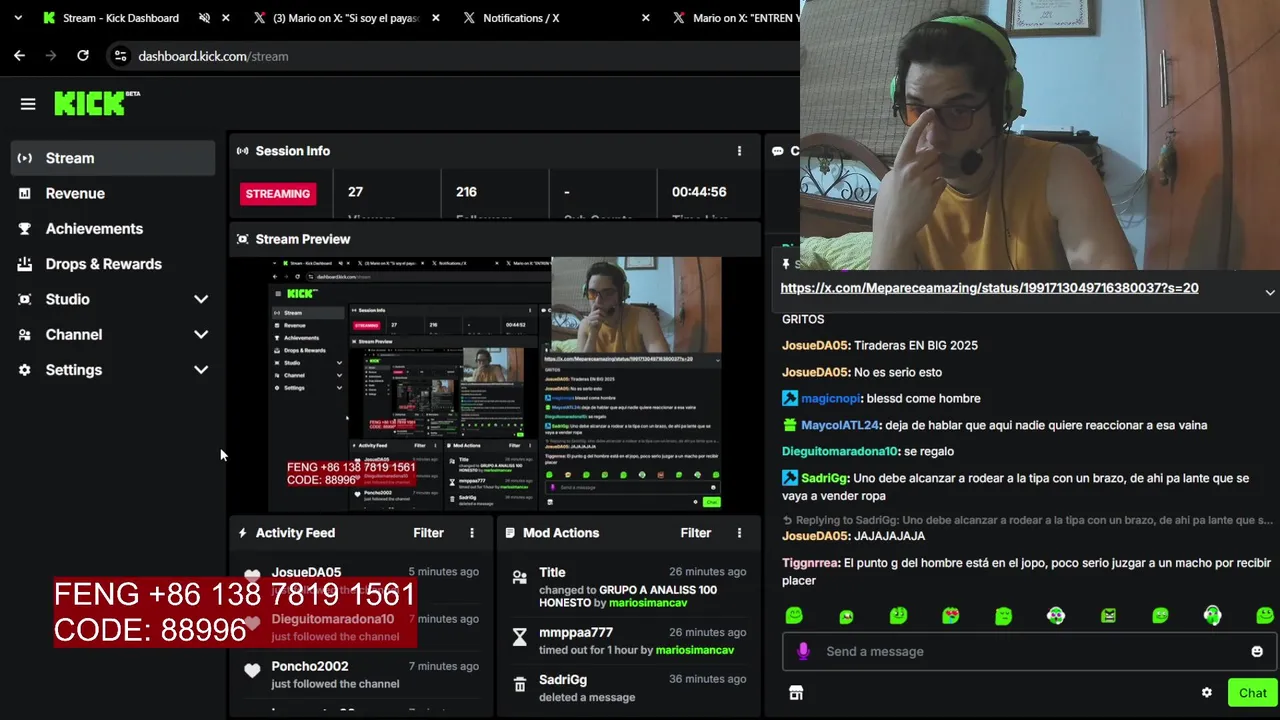
Task: Open the pinned x.com Mepareceamazing link
Action: [989, 288]
